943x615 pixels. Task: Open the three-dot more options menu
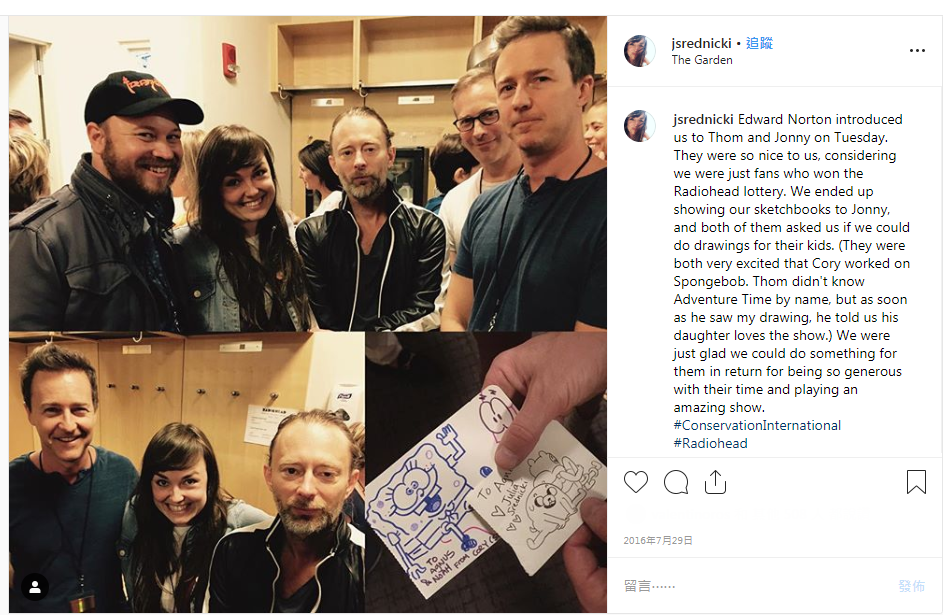(x=917, y=50)
